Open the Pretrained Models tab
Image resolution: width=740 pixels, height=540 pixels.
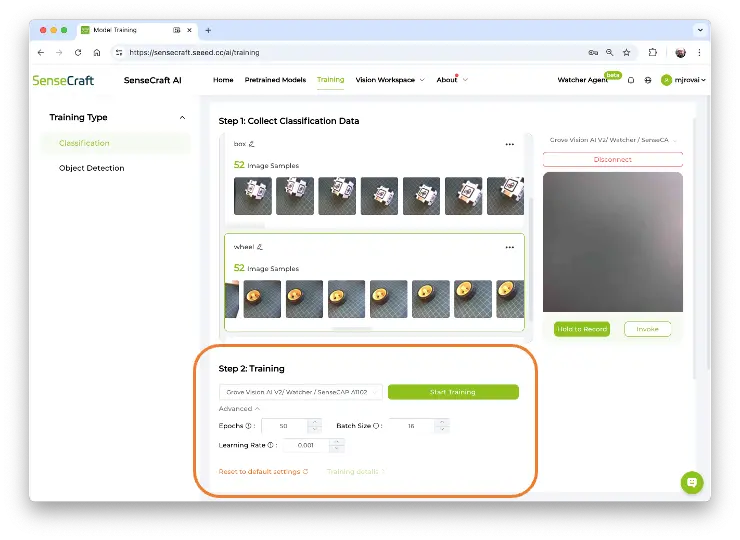click(275, 80)
